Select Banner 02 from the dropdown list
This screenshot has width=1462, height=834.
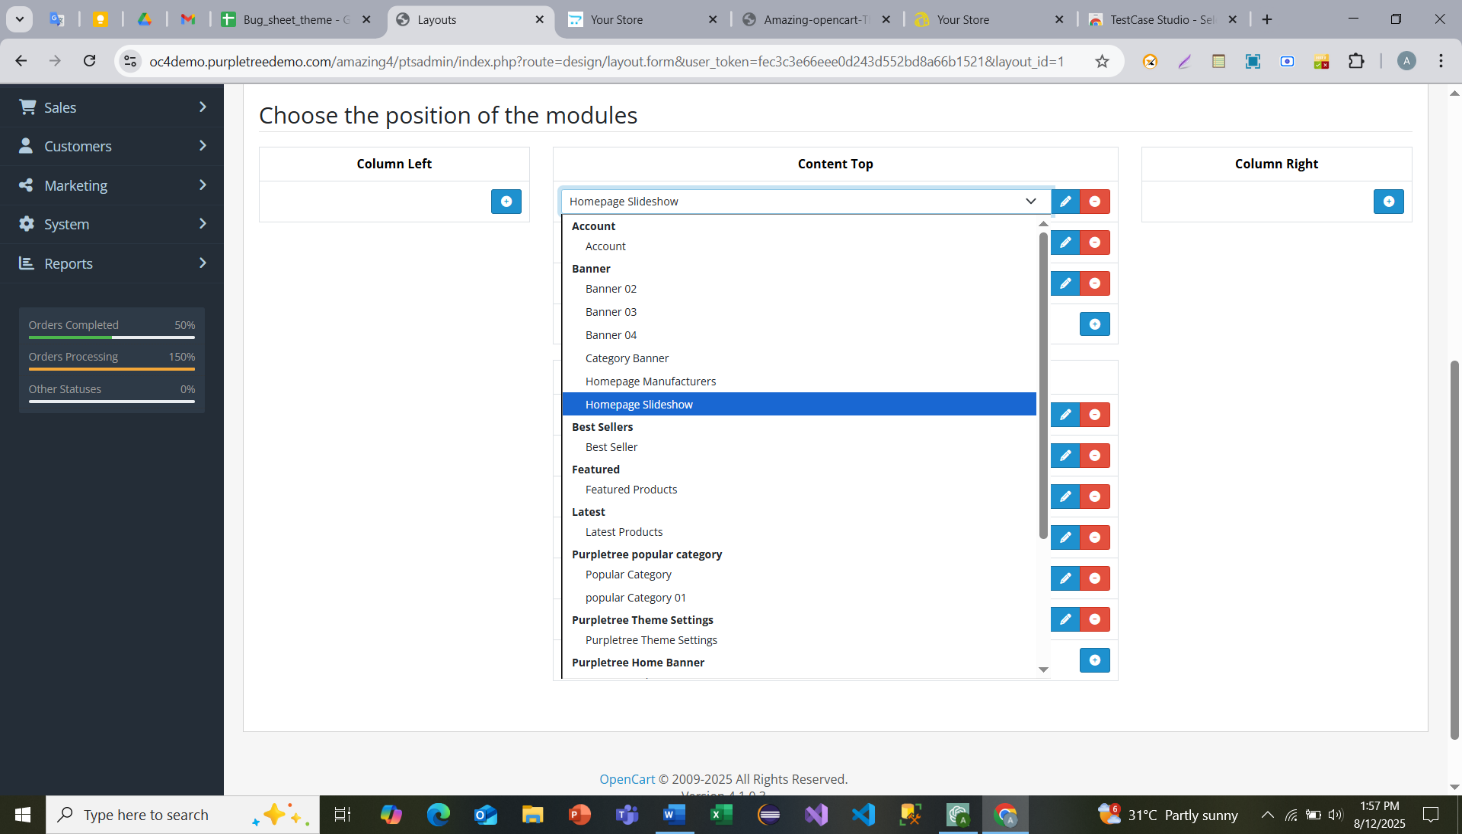[x=799, y=289]
